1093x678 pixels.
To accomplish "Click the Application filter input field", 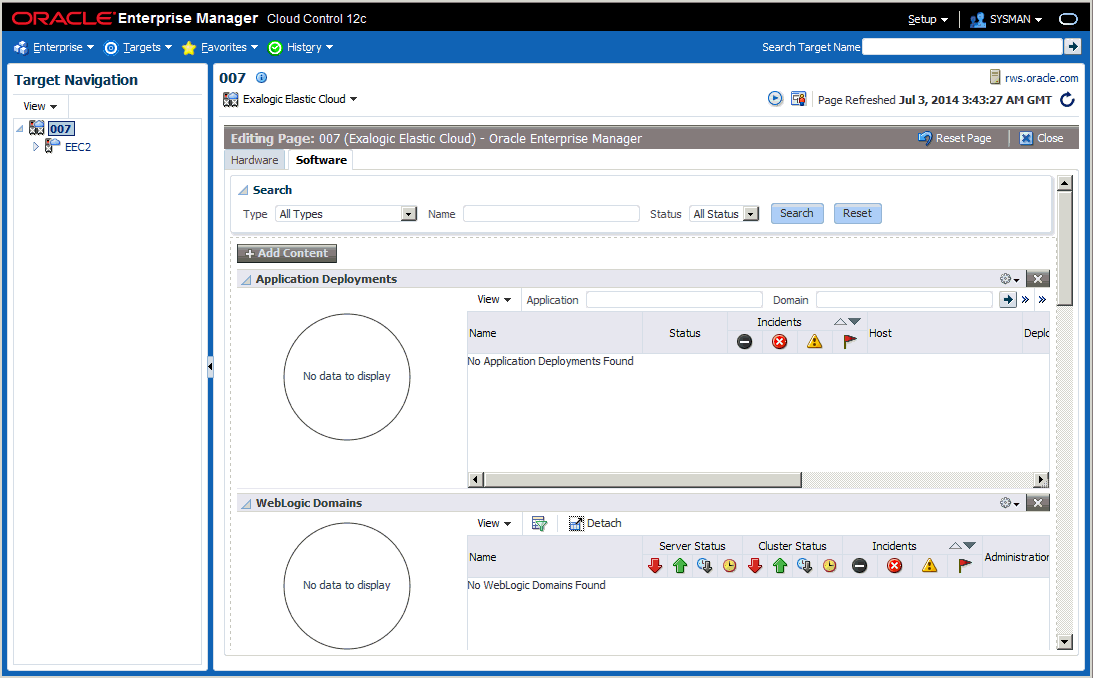I will click(x=674, y=300).
